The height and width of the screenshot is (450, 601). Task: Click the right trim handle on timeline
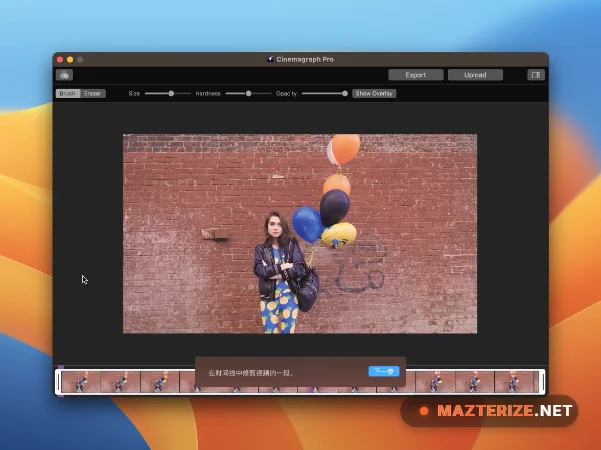point(542,382)
